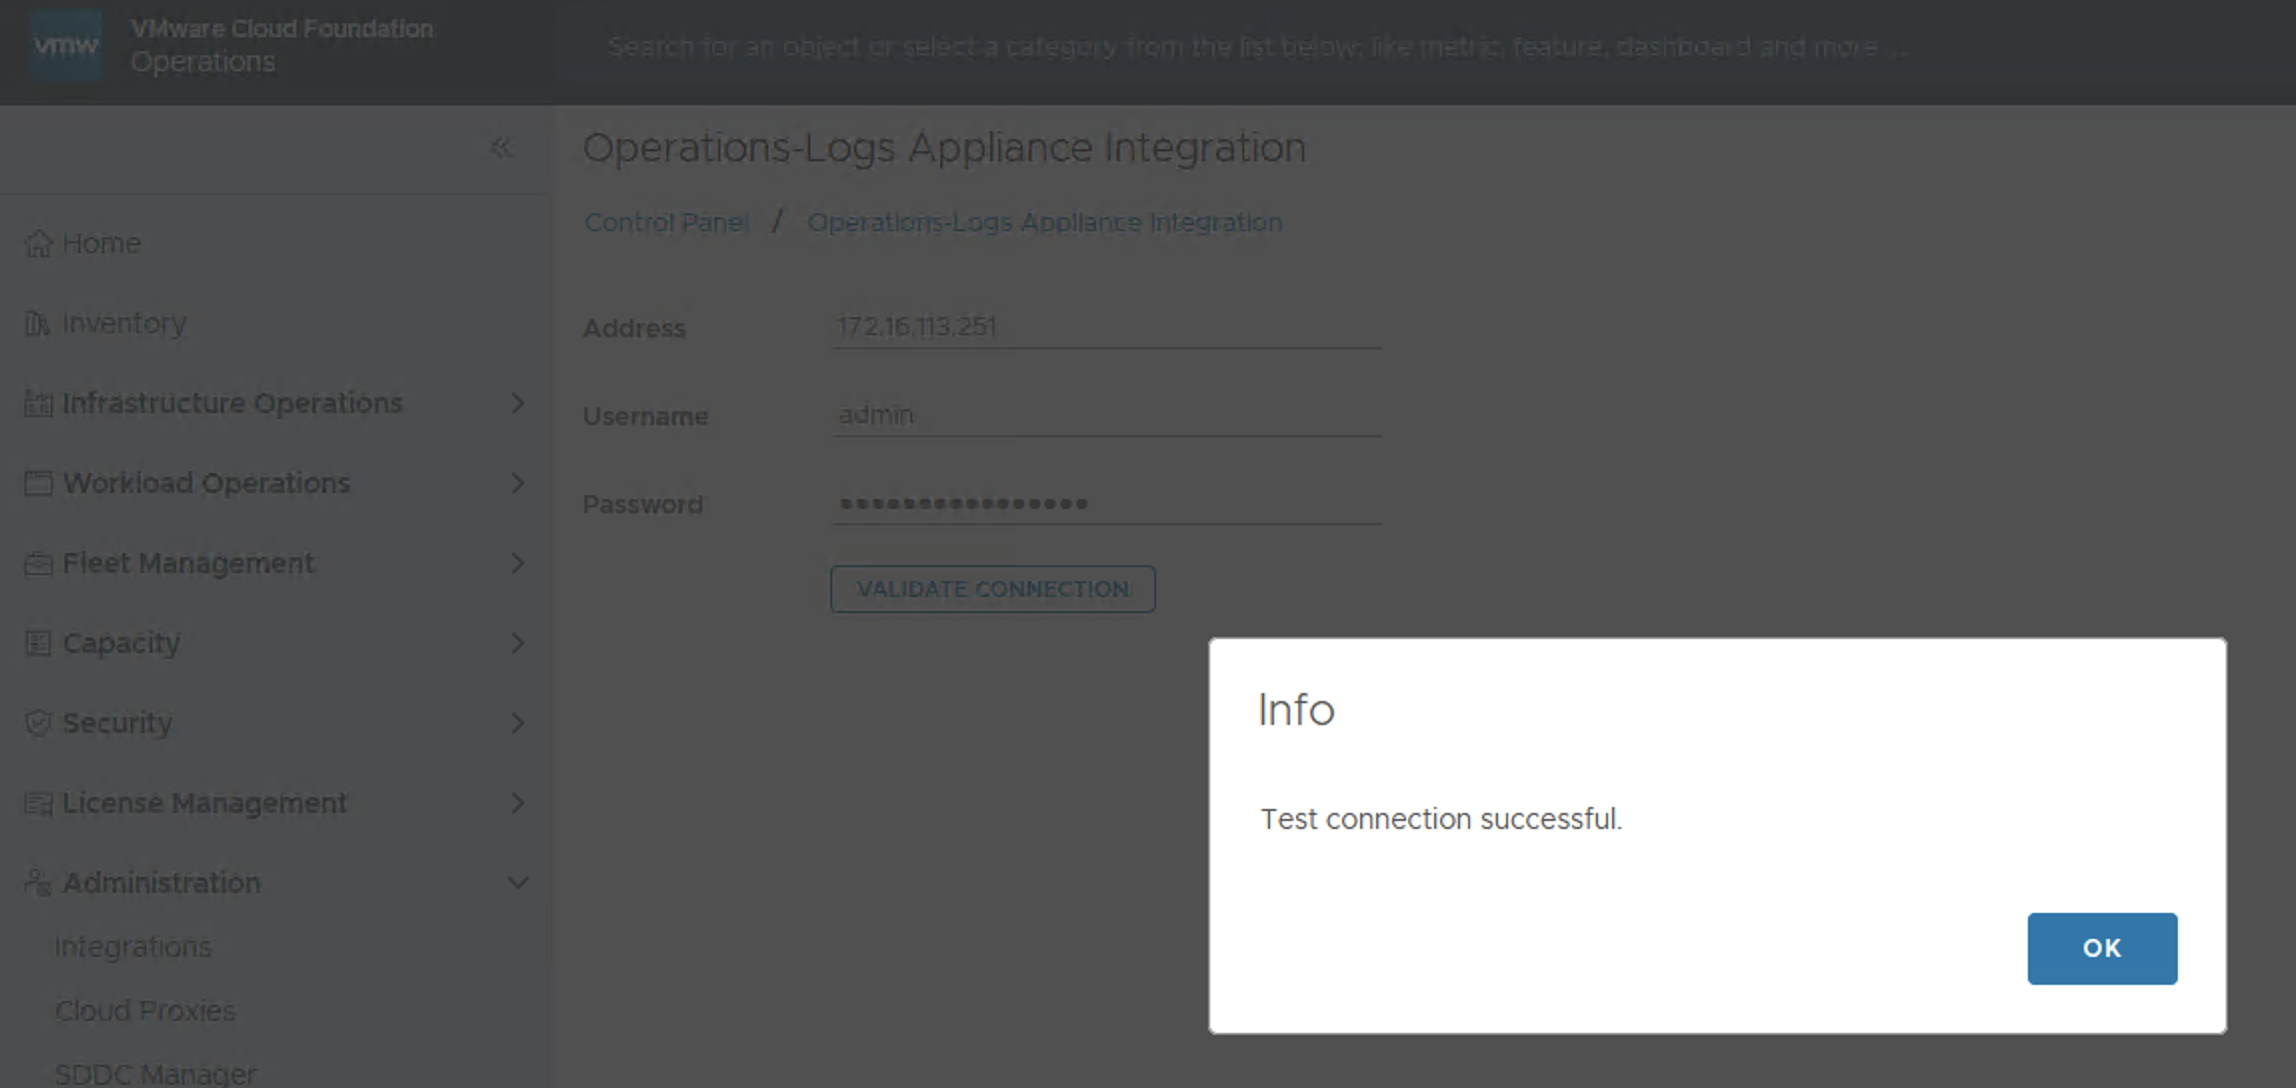2296x1088 pixels.
Task: Collapse sidebar with double-chevron icon
Action: [x=502, y=148]
